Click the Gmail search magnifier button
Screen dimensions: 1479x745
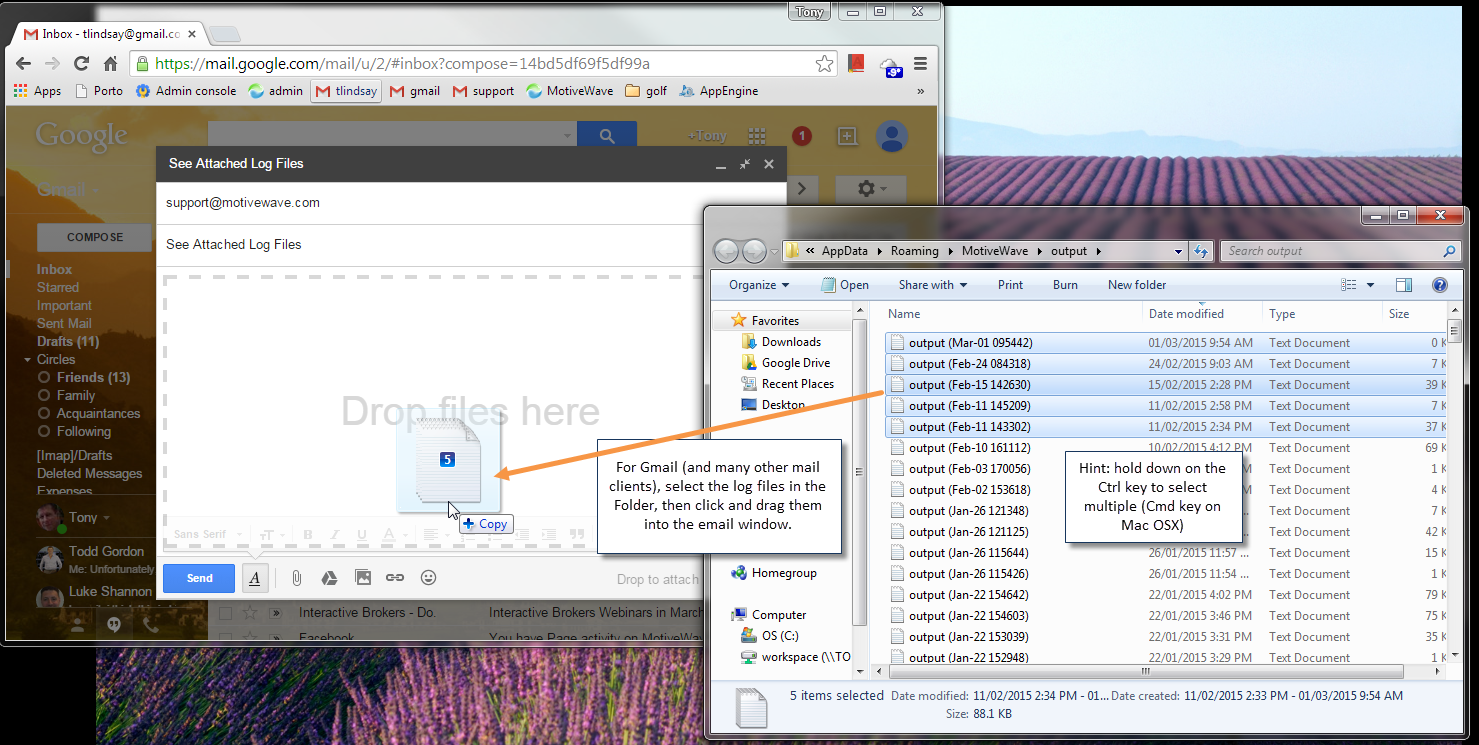[607, 136]
